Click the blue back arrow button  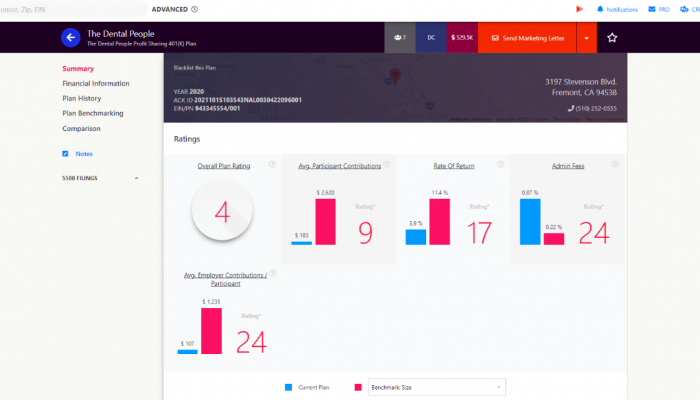tap(70, 38)
